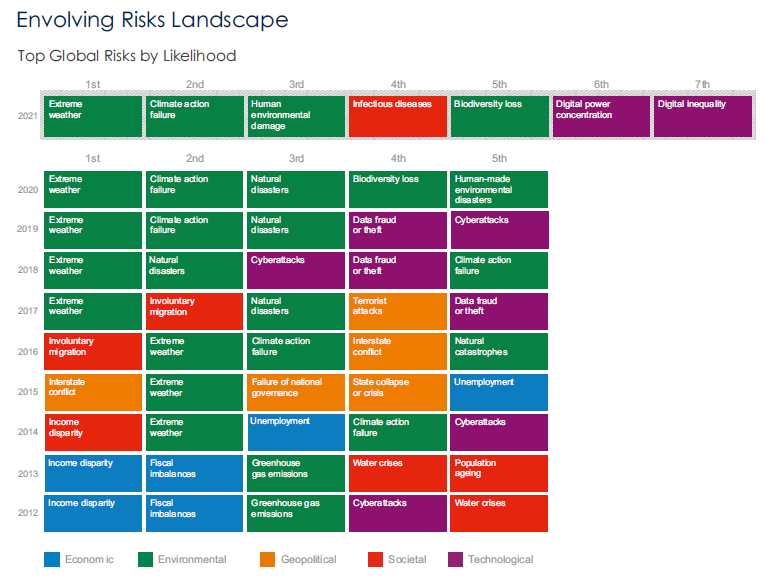The width and height of the screenshot is (766, 582).
Task: Select the State collapse or crisis cell
Action: (x=398, y=392)
